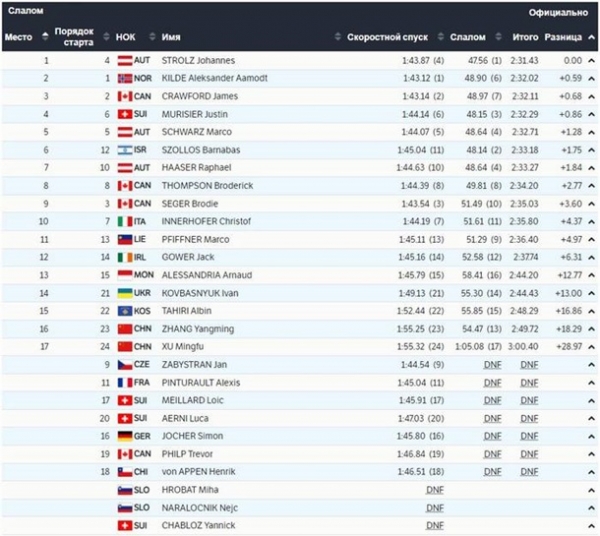The image size is (600, 536).
Task: Open athlete AERNI Luca
Action: (185, 418)
